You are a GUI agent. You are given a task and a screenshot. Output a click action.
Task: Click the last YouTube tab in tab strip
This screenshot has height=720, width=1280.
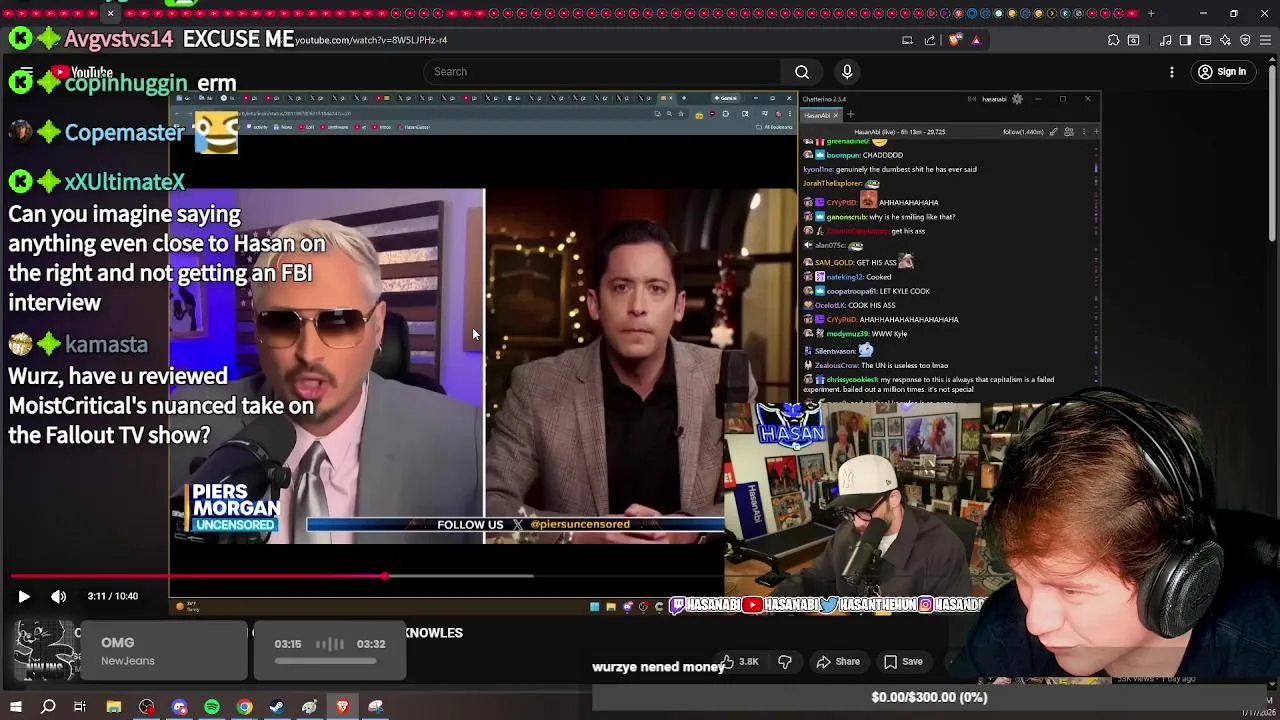coord(1133,13)
